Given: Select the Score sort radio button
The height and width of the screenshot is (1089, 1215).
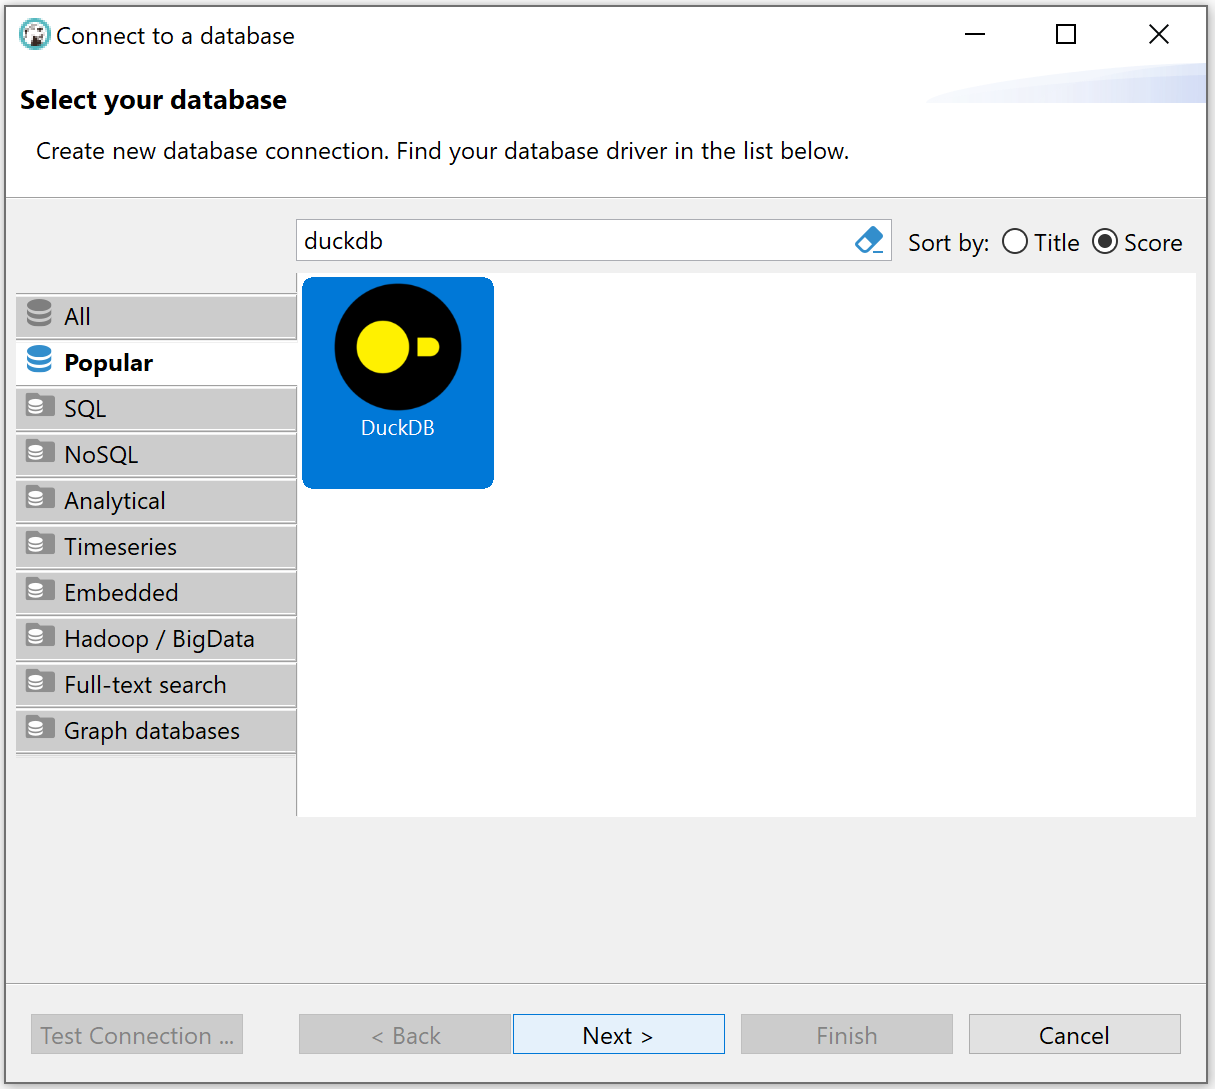Looking at the screenshot, I should click(x=1105, y=241).
